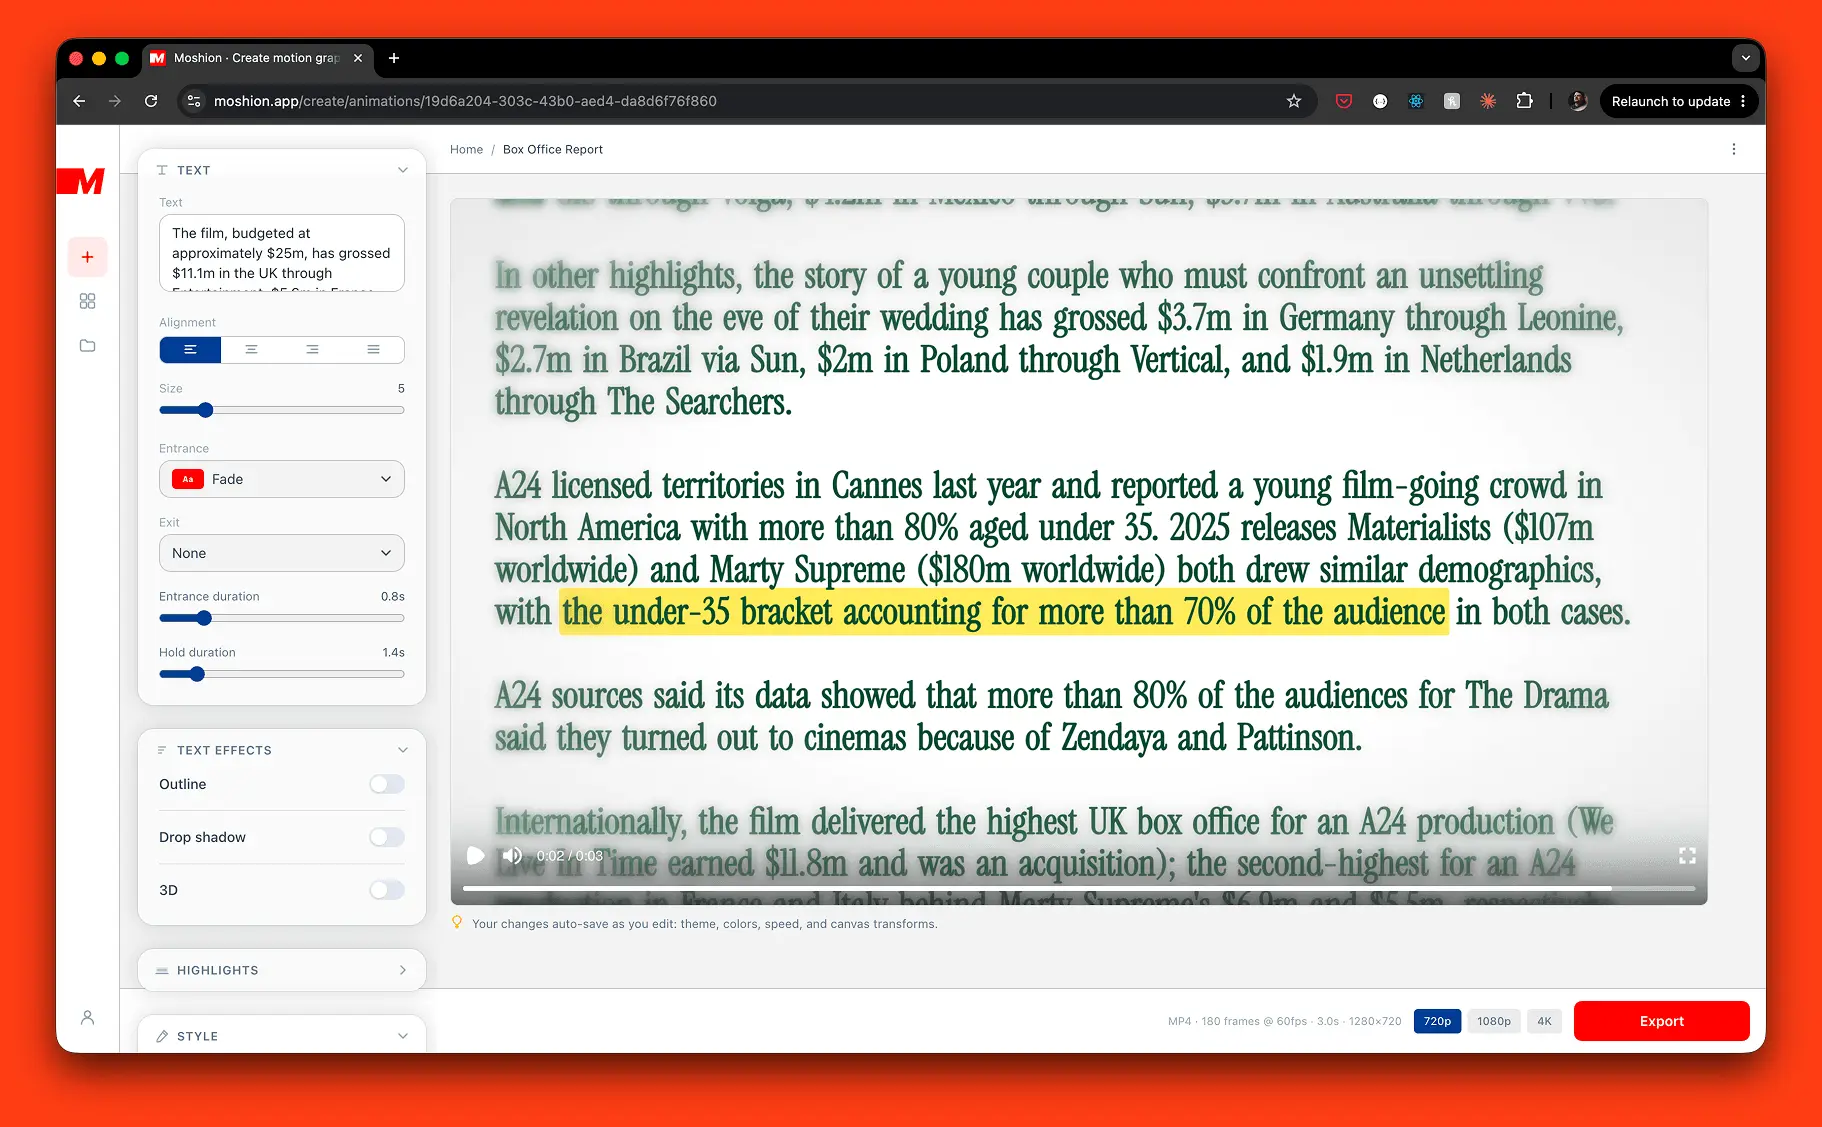Go back in browser history
Screen dimensions: 1822x1127
point(79,101)
